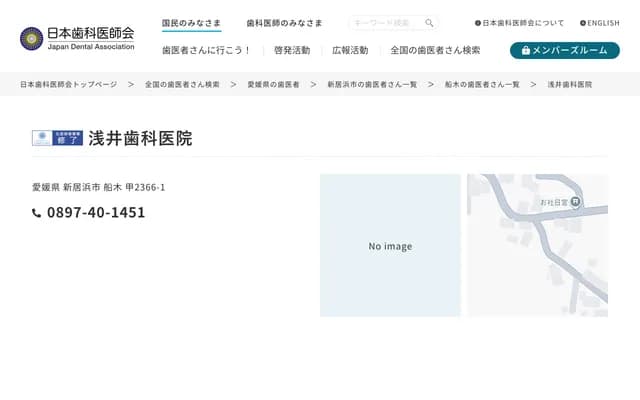Image resolution: width=640 pixels, height=400 pixels.
Task: Call phone number 0897-40-1451
Action: coord(96,213)
